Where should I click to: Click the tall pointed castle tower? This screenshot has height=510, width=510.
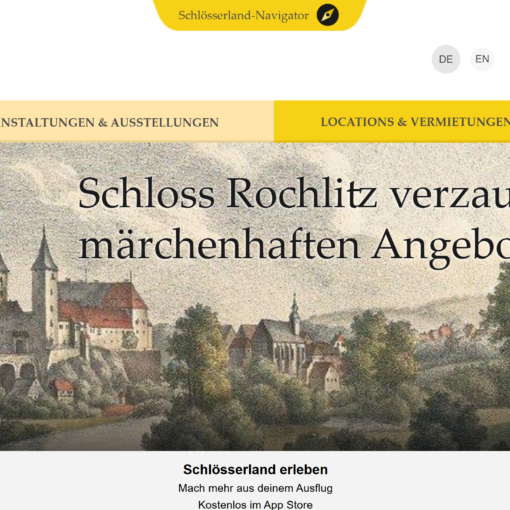[x=44, y=287]
